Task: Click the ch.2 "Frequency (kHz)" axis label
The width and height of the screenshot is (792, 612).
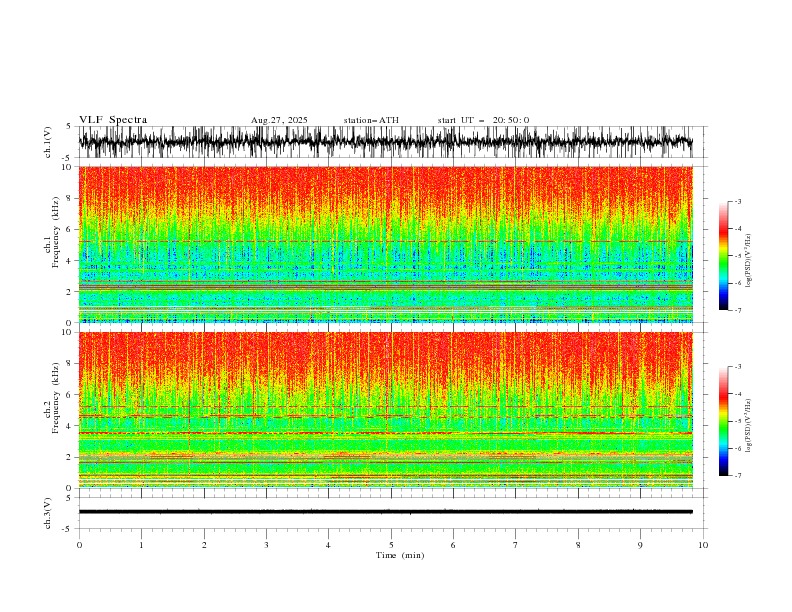Action: (x=56, y=397)
